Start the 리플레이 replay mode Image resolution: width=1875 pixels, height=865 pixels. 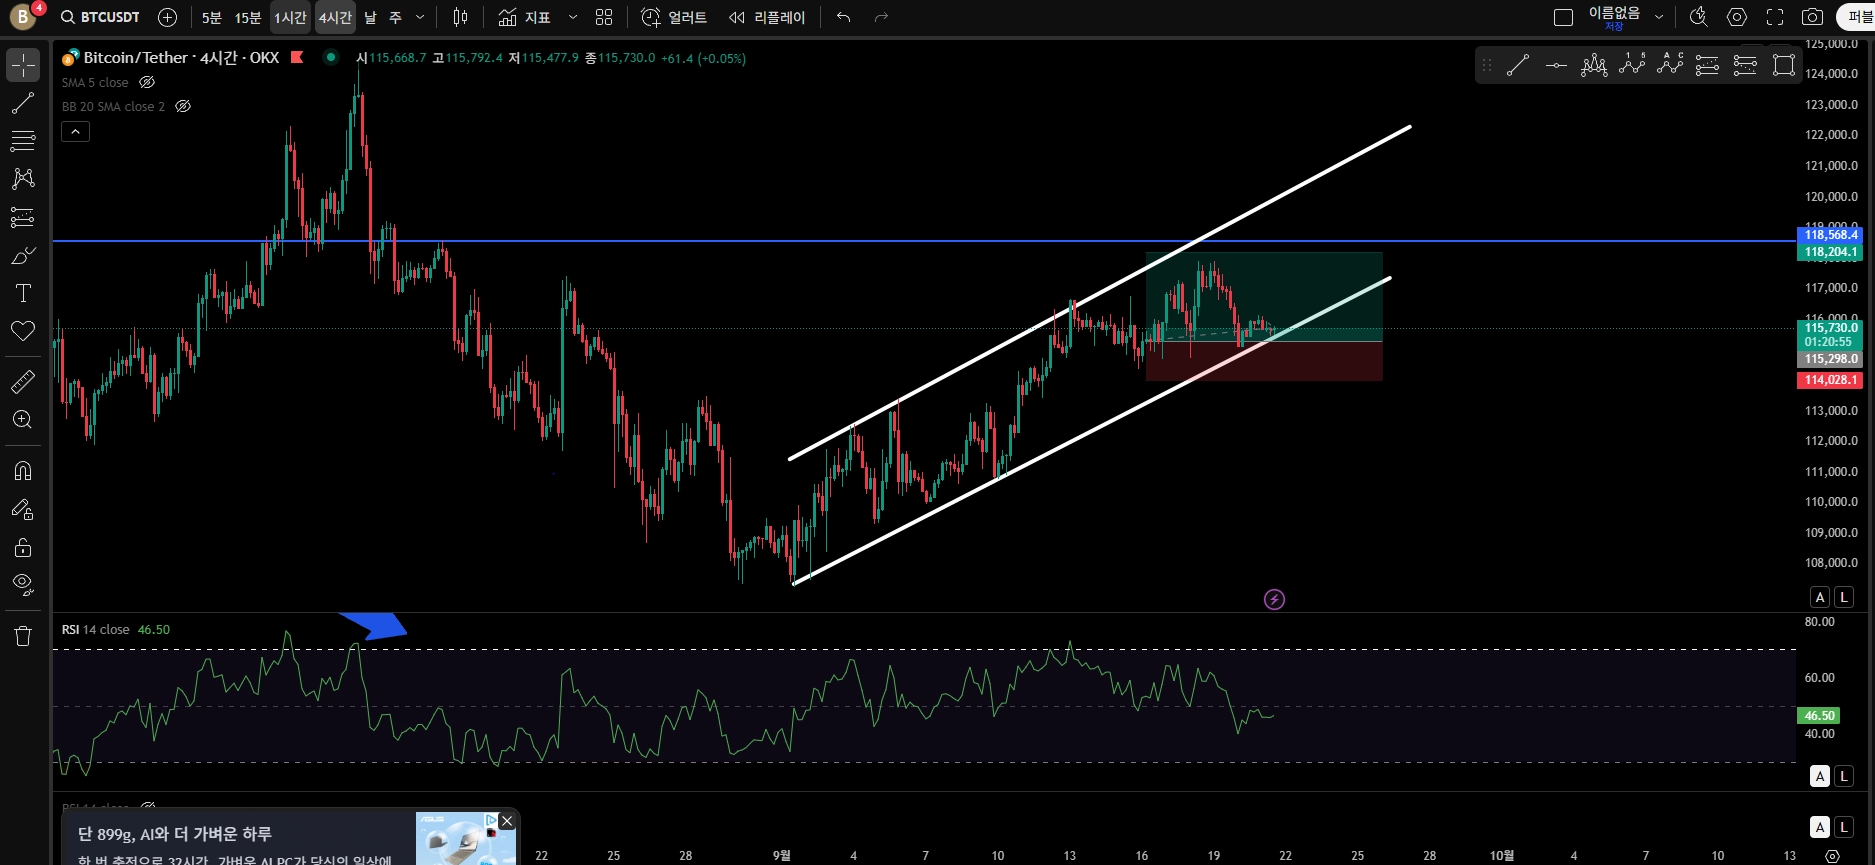(x=767, y=17)
